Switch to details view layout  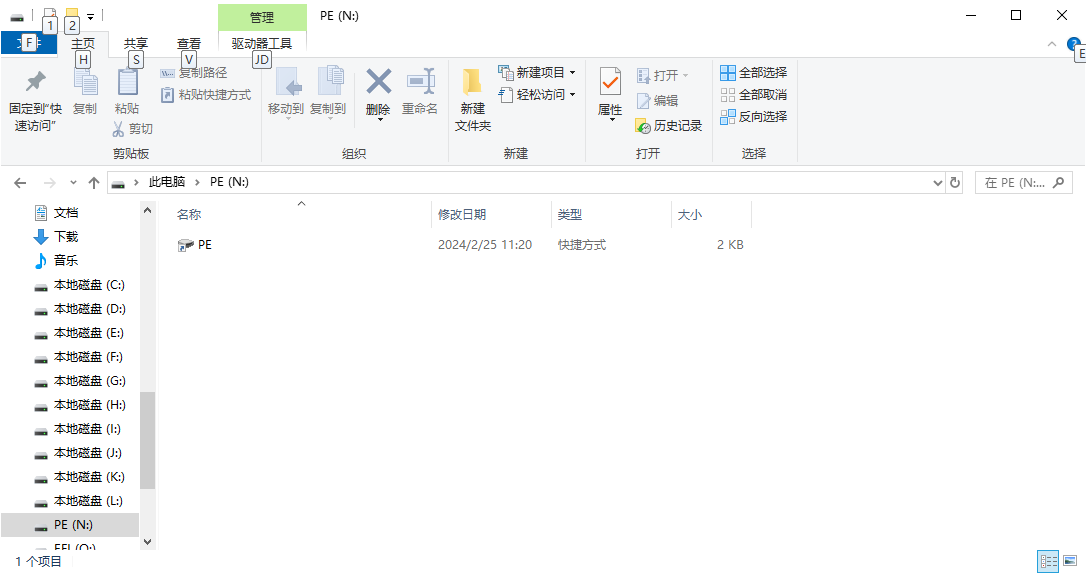point(1048,561)
